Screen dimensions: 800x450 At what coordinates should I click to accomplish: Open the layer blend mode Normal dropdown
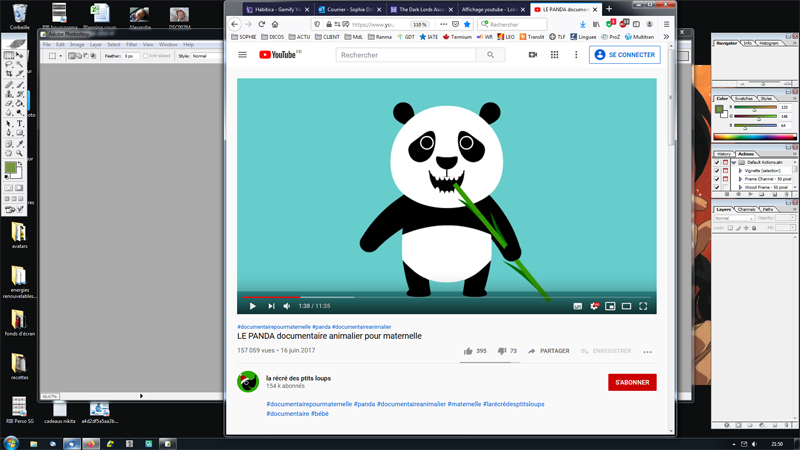733,217
